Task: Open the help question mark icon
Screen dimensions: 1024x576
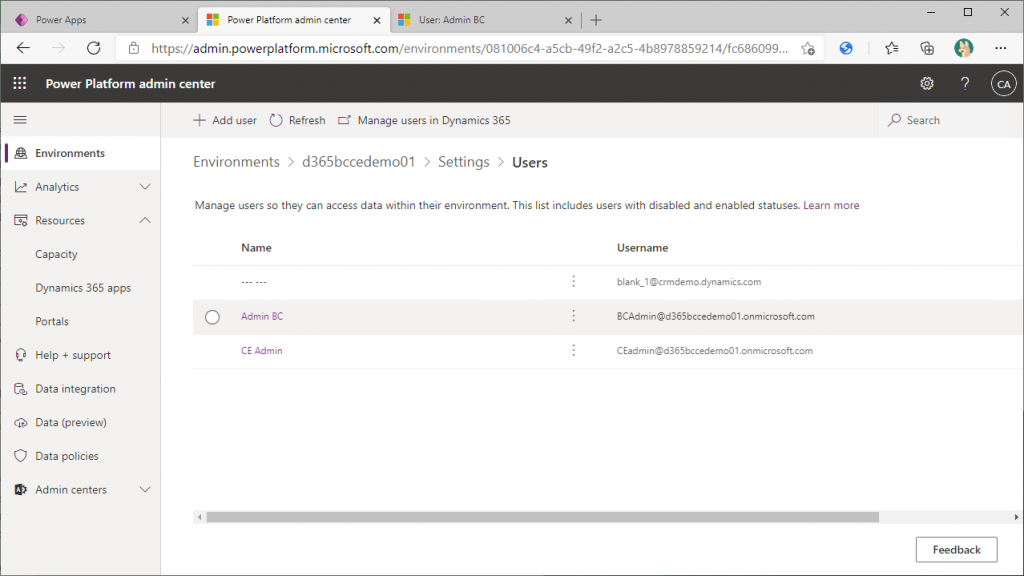Action: (965, 84)
